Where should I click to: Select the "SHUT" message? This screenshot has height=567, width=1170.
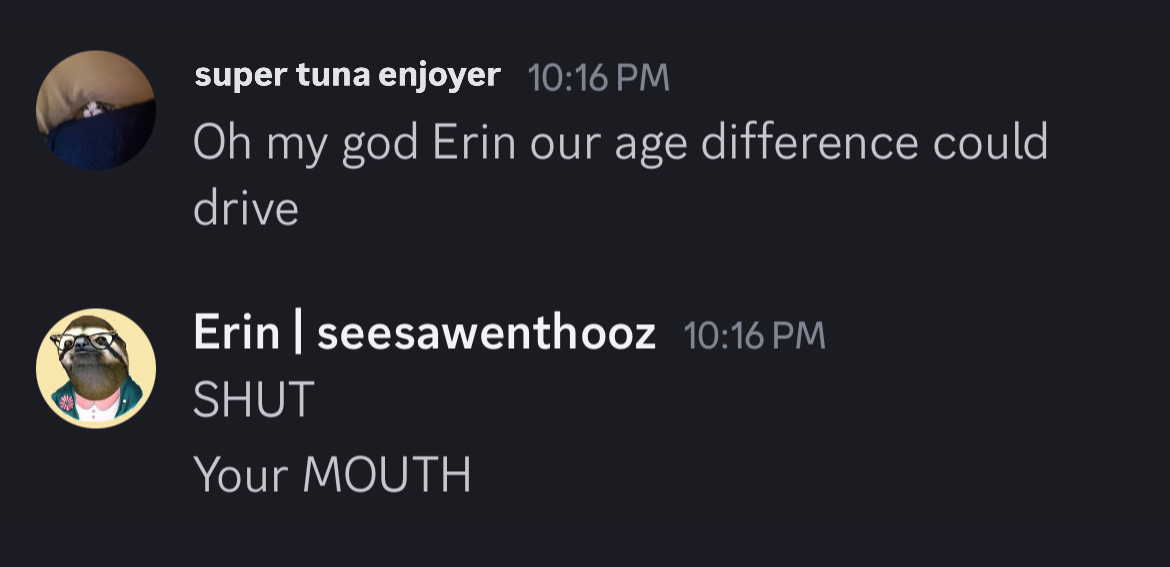[x=254, y=401]
